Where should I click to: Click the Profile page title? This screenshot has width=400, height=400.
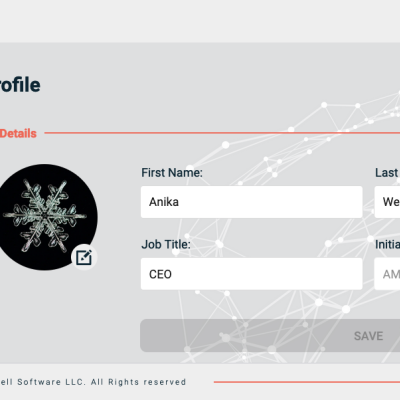point(20,85)
